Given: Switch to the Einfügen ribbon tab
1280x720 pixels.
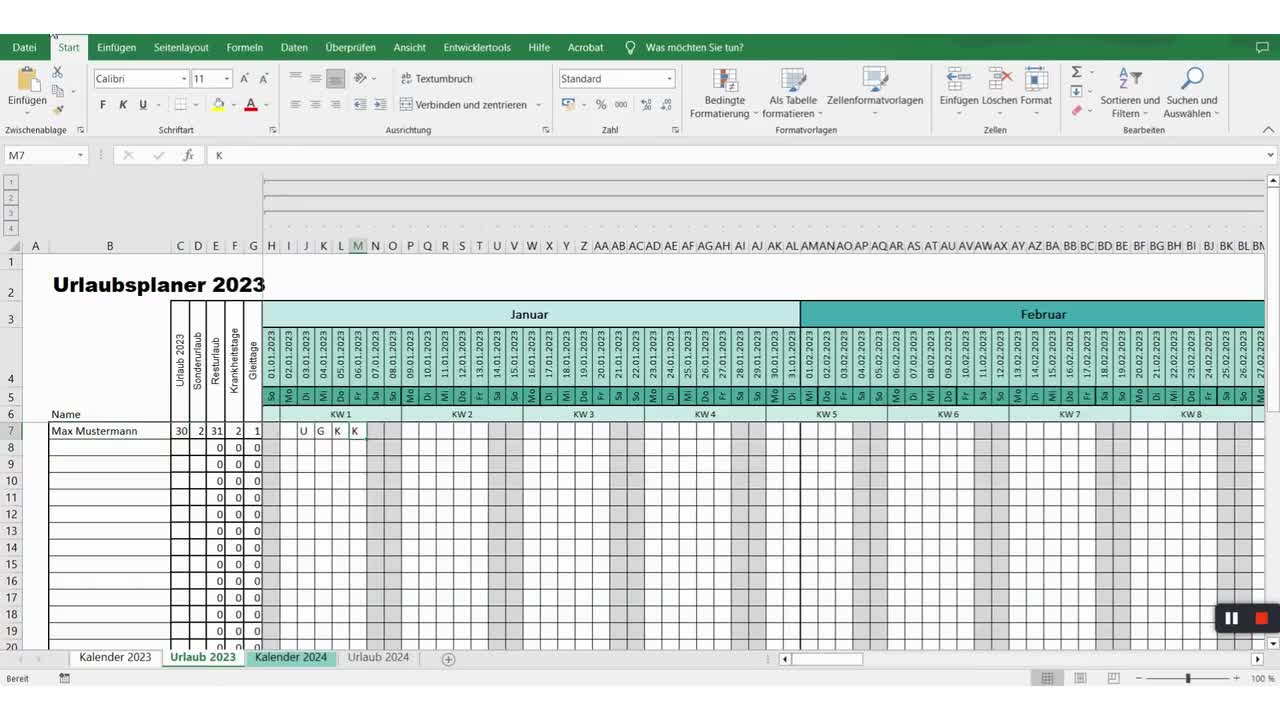Looking at the screenshot, I should 117,47.
